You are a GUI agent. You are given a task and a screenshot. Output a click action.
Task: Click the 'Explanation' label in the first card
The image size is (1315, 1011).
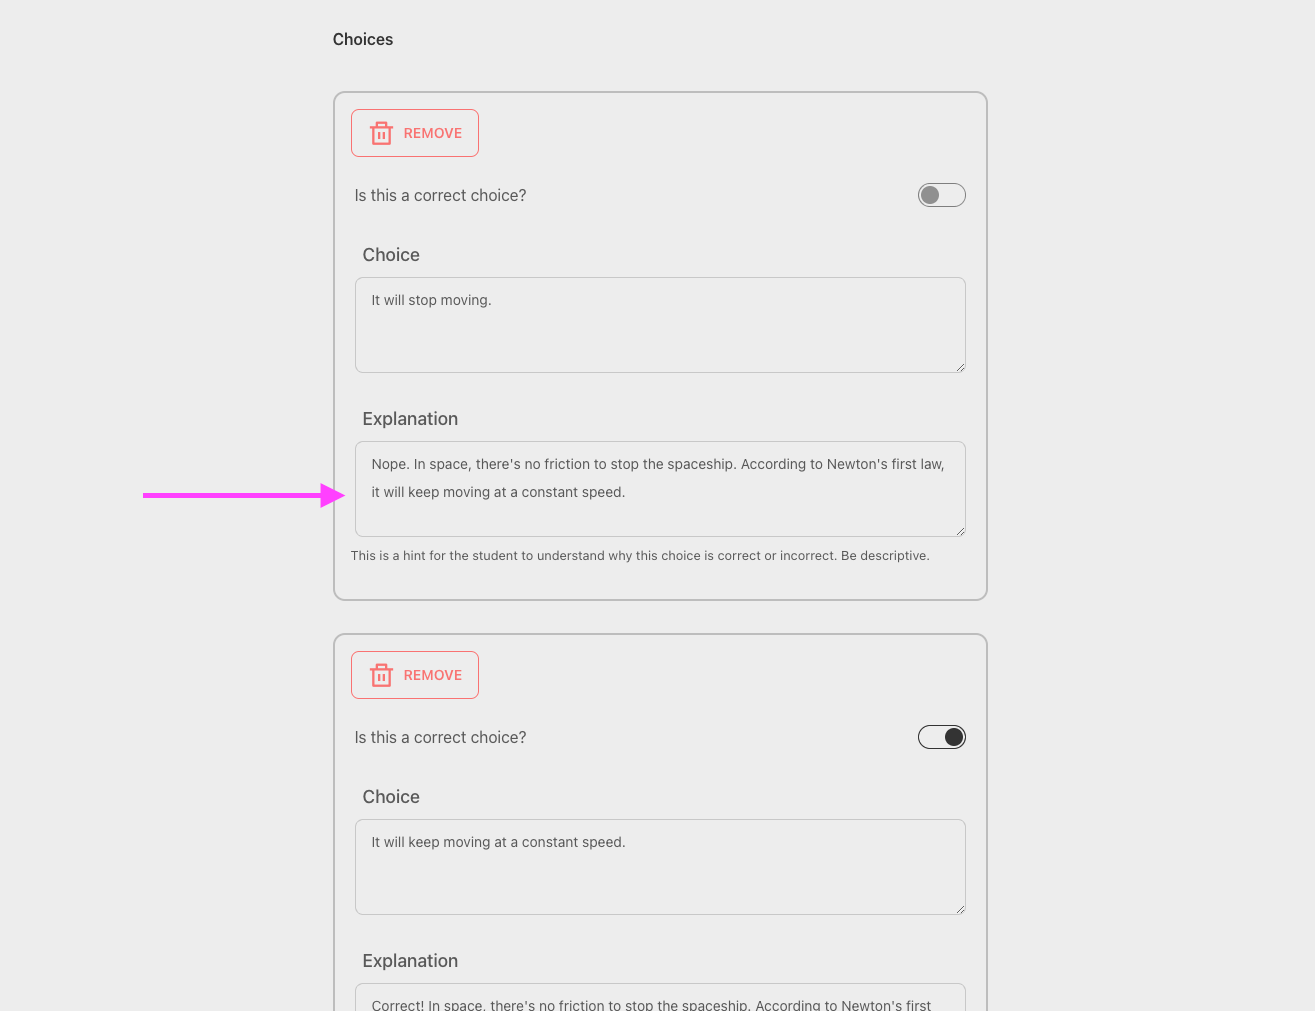(x=410, y=419)
